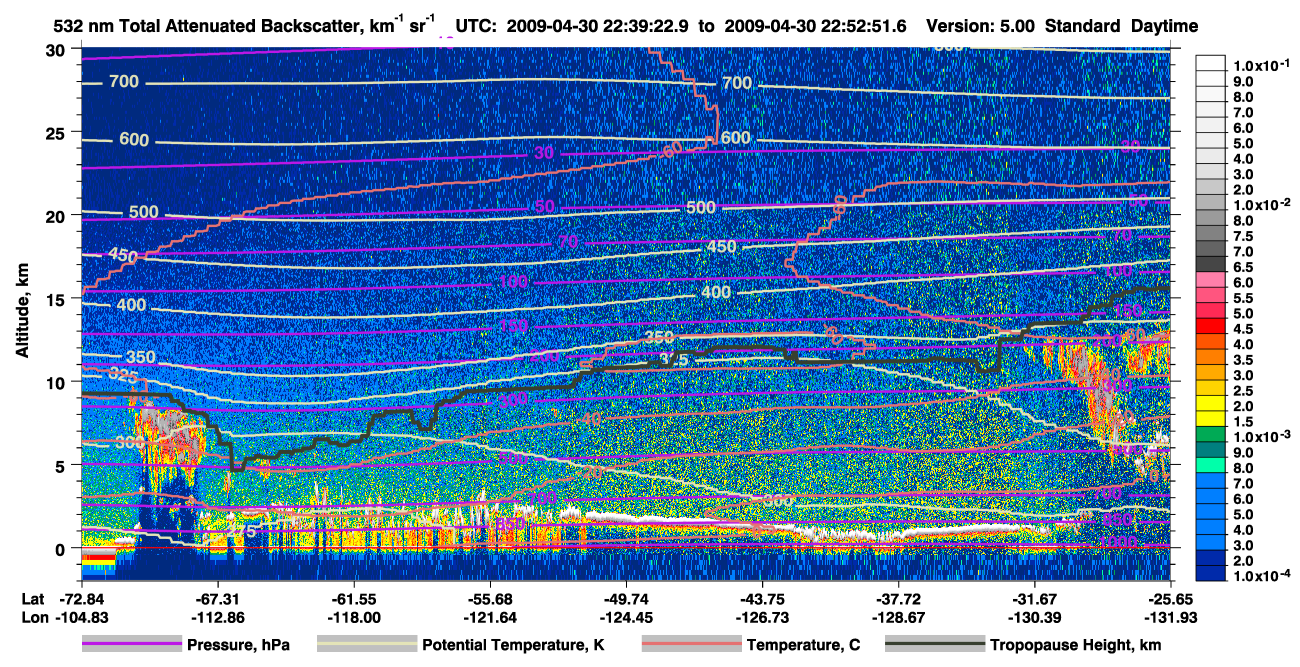The height and width of the screenshot is (667, 1300).
Task: Click the 'Tropopause Height, km' legend label
Action: pyautogui.click(x=1076, y=645)
